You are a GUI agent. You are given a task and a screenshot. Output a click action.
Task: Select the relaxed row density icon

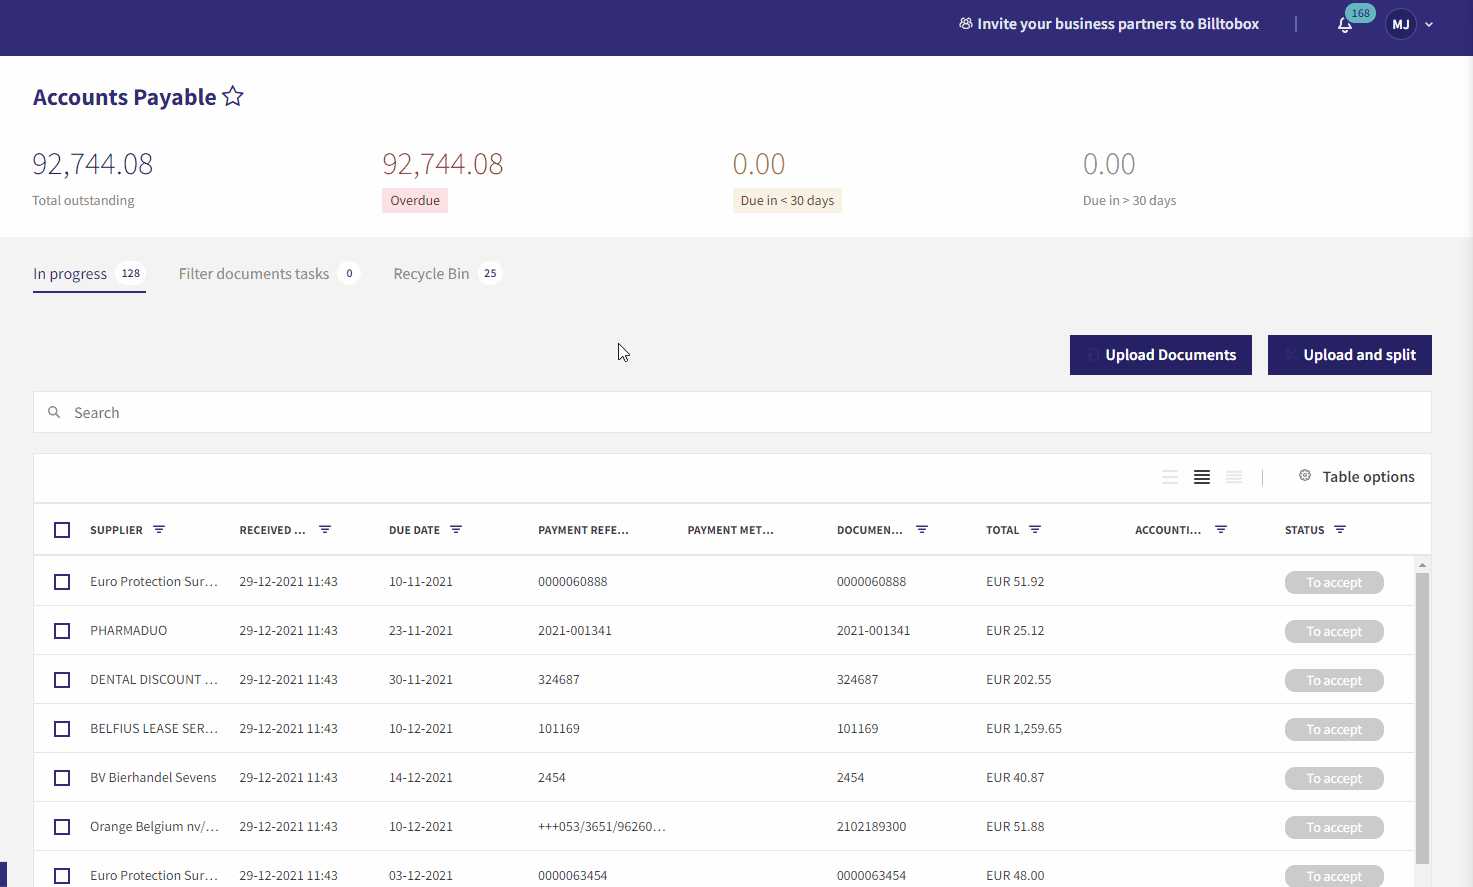click(x=1170, y=477)
